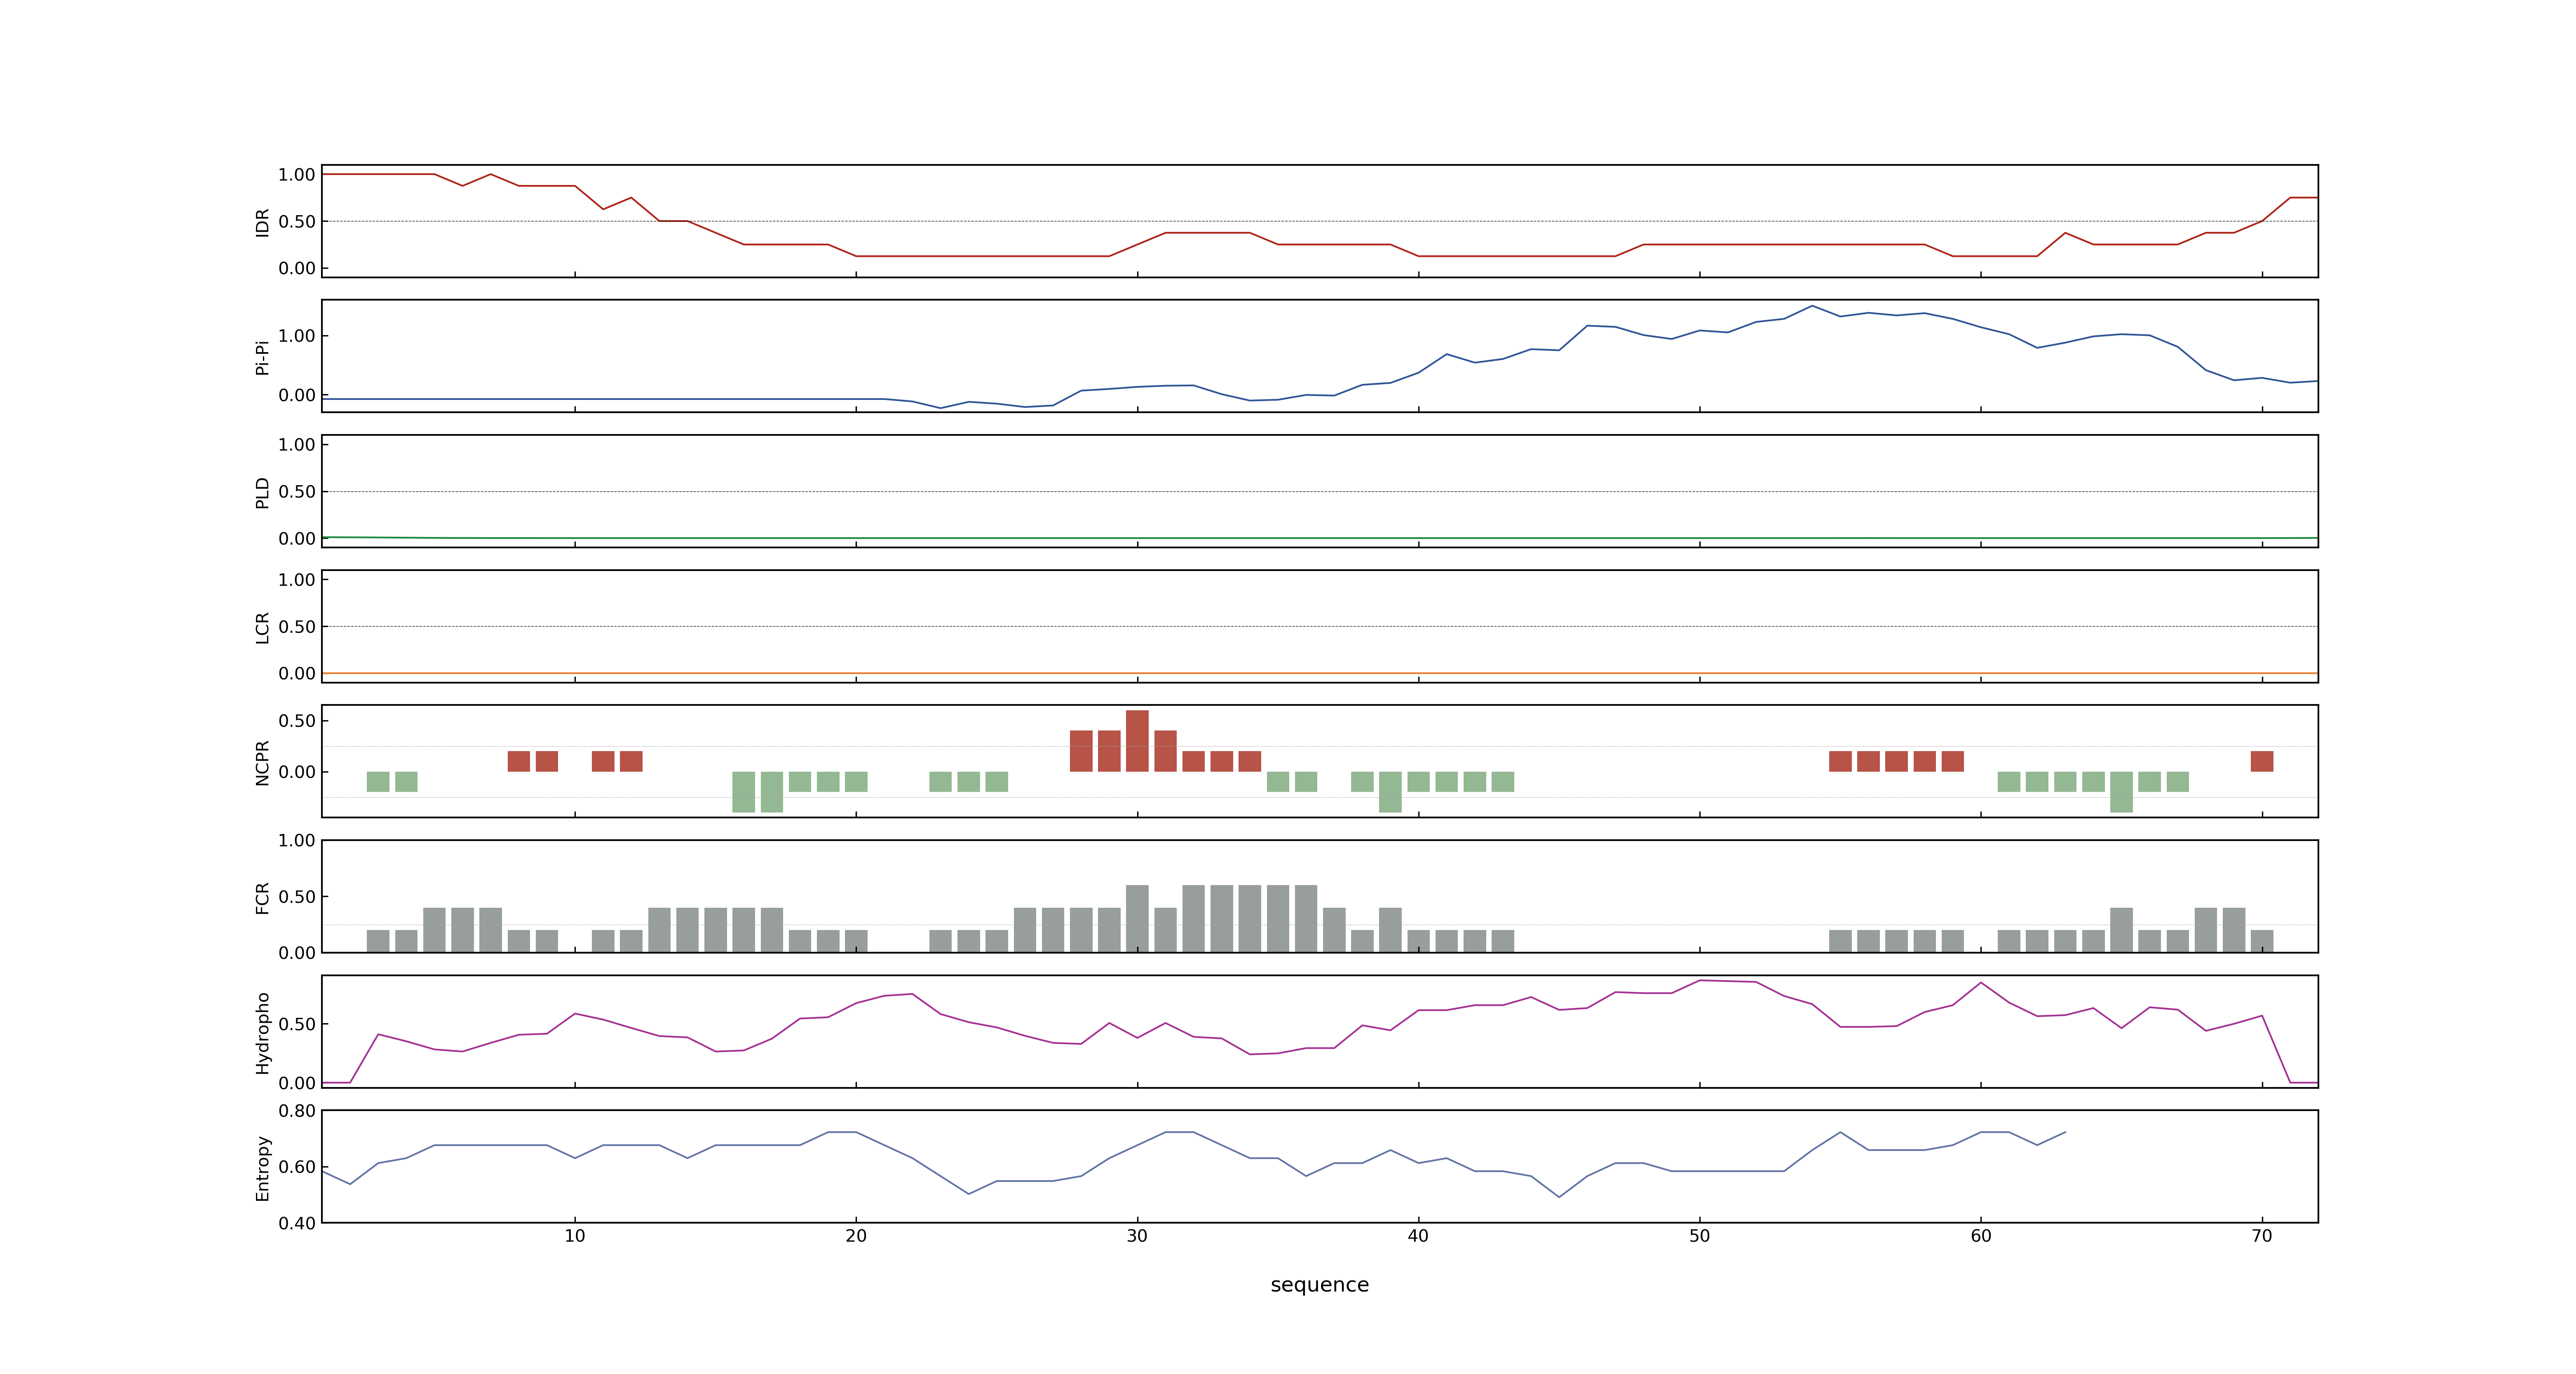Click the PLD y-axis label
Image resolution: width=2576 pixels, height=1374 pixels.
pos(262,492)
